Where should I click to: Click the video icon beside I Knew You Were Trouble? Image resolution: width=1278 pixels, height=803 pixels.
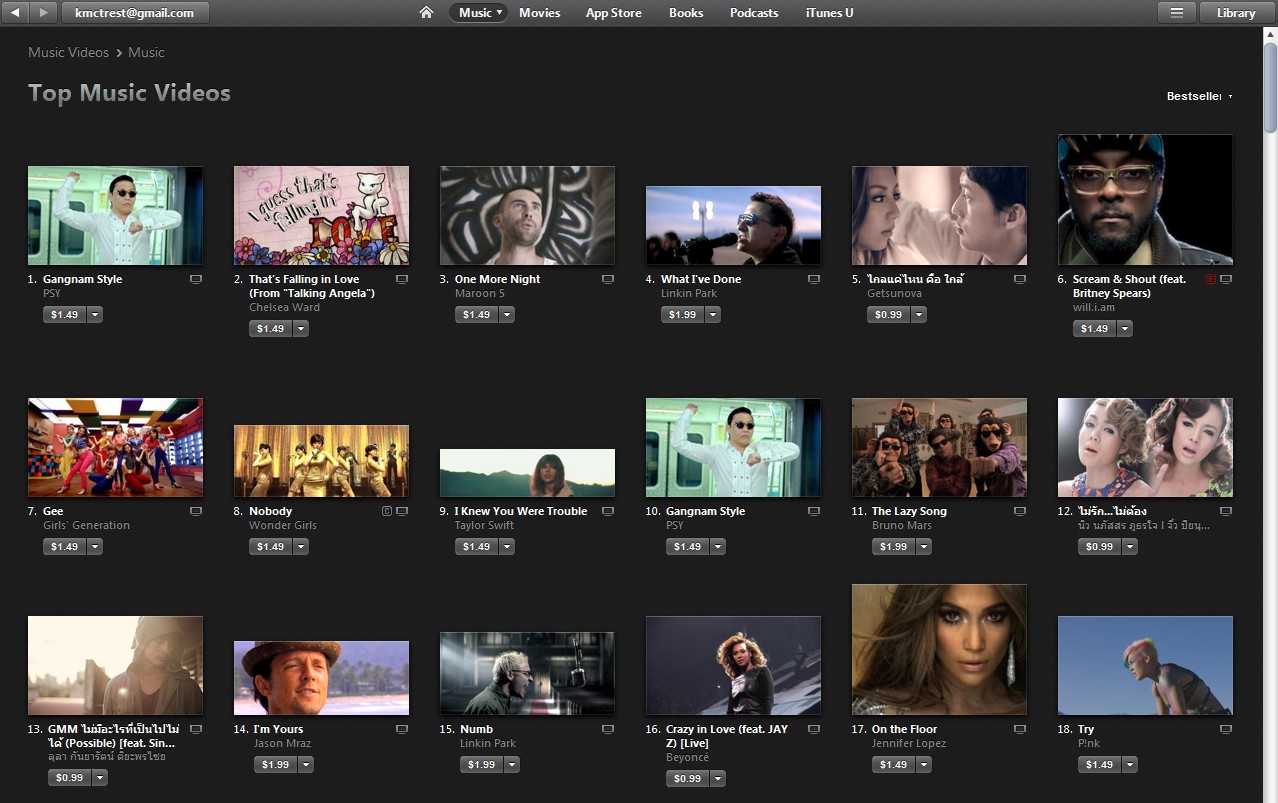(x=608, y=511)
